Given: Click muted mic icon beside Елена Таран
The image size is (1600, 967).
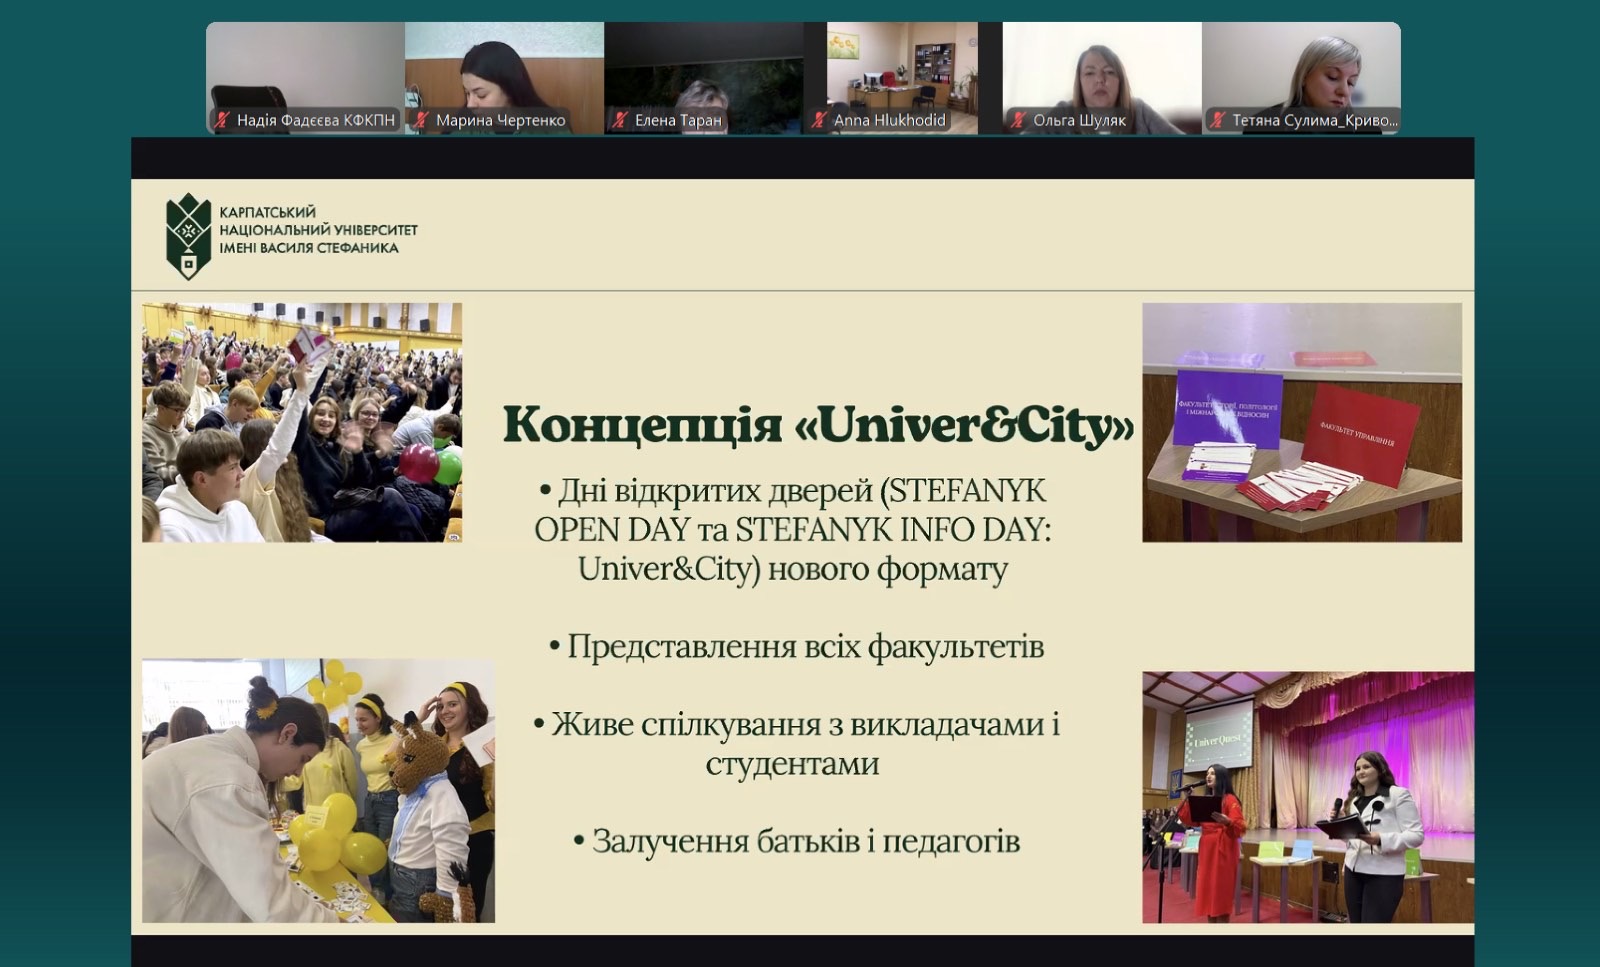Looking at the screenshot, I should tap(620, 121).
